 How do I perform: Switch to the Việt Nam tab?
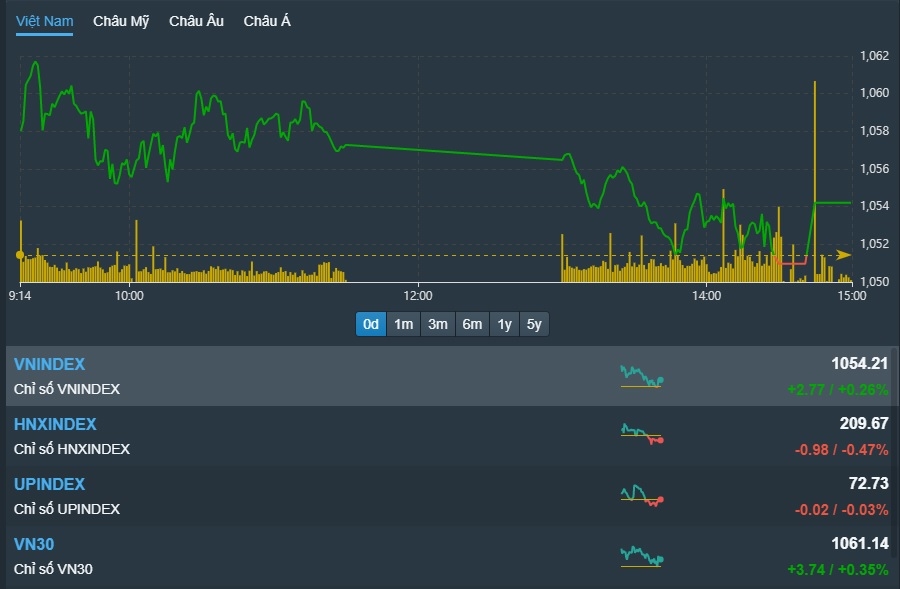(44, 21)
